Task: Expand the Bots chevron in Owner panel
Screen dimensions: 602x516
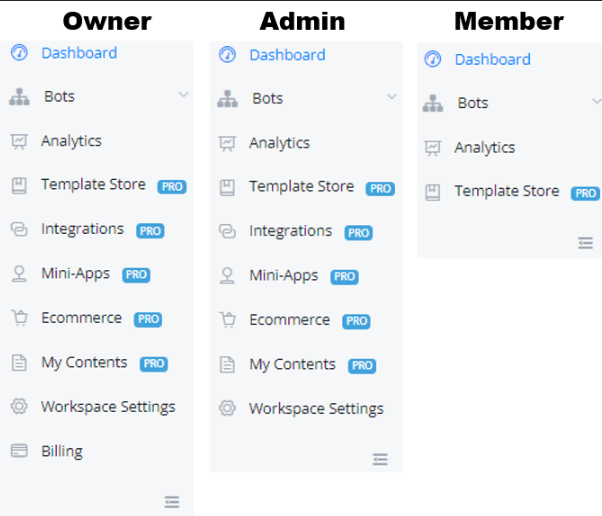Action: [x=183, y=95]
